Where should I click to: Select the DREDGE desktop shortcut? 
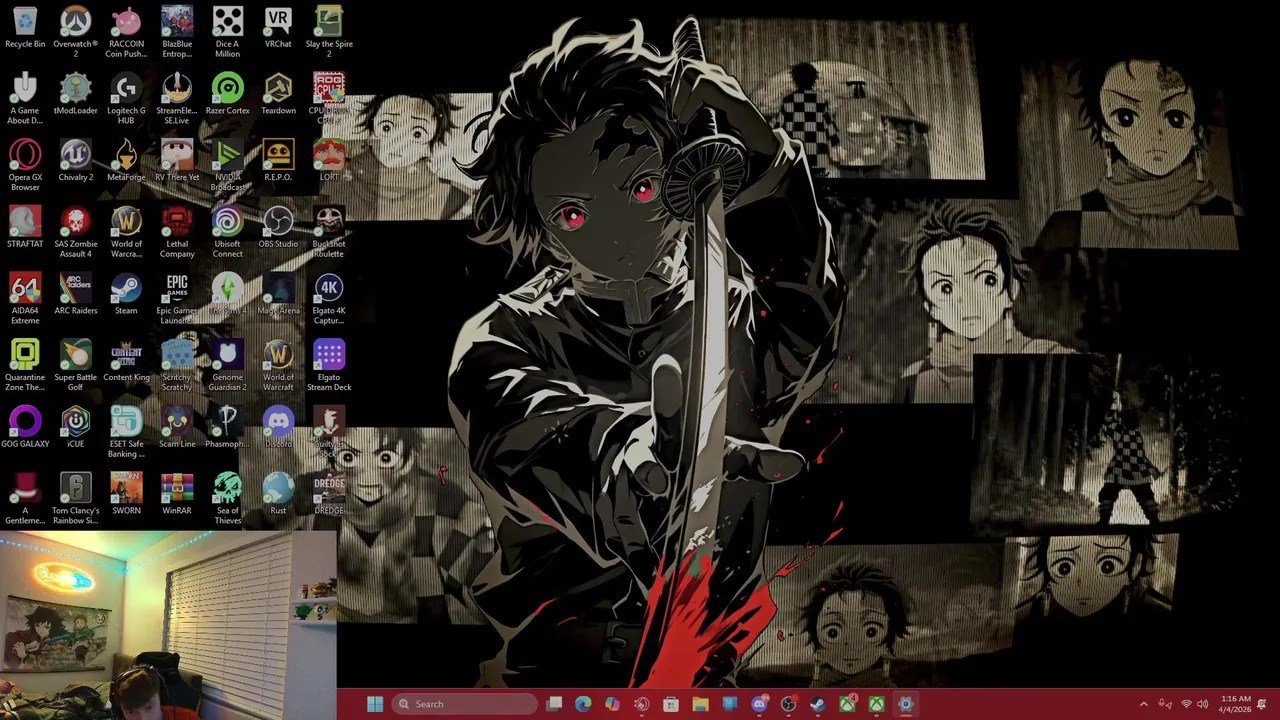pyautogui.click(x=329, y=494)
